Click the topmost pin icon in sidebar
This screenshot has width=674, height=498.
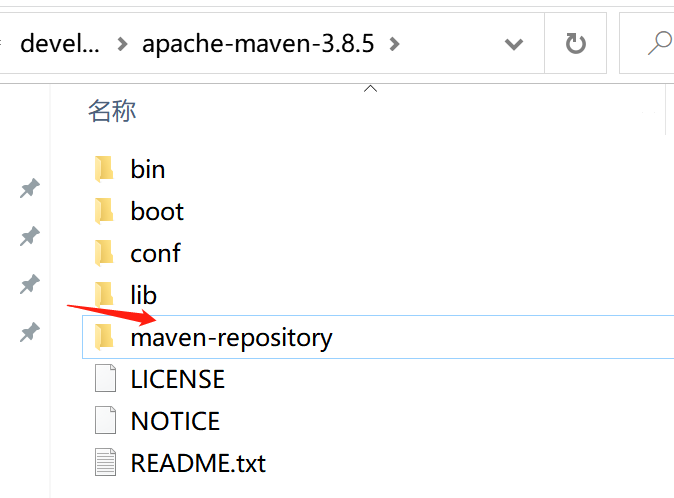tap(30, 188)
